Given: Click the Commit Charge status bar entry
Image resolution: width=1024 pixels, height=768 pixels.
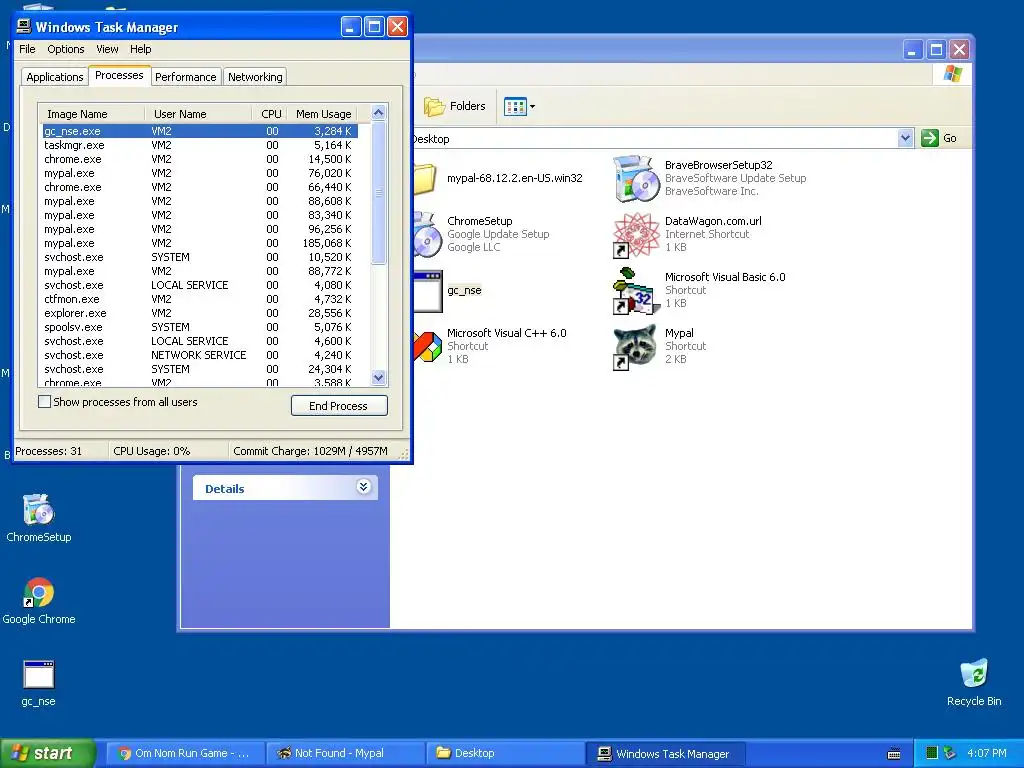Looking at the screenshot, I should [x=311, y=451].
